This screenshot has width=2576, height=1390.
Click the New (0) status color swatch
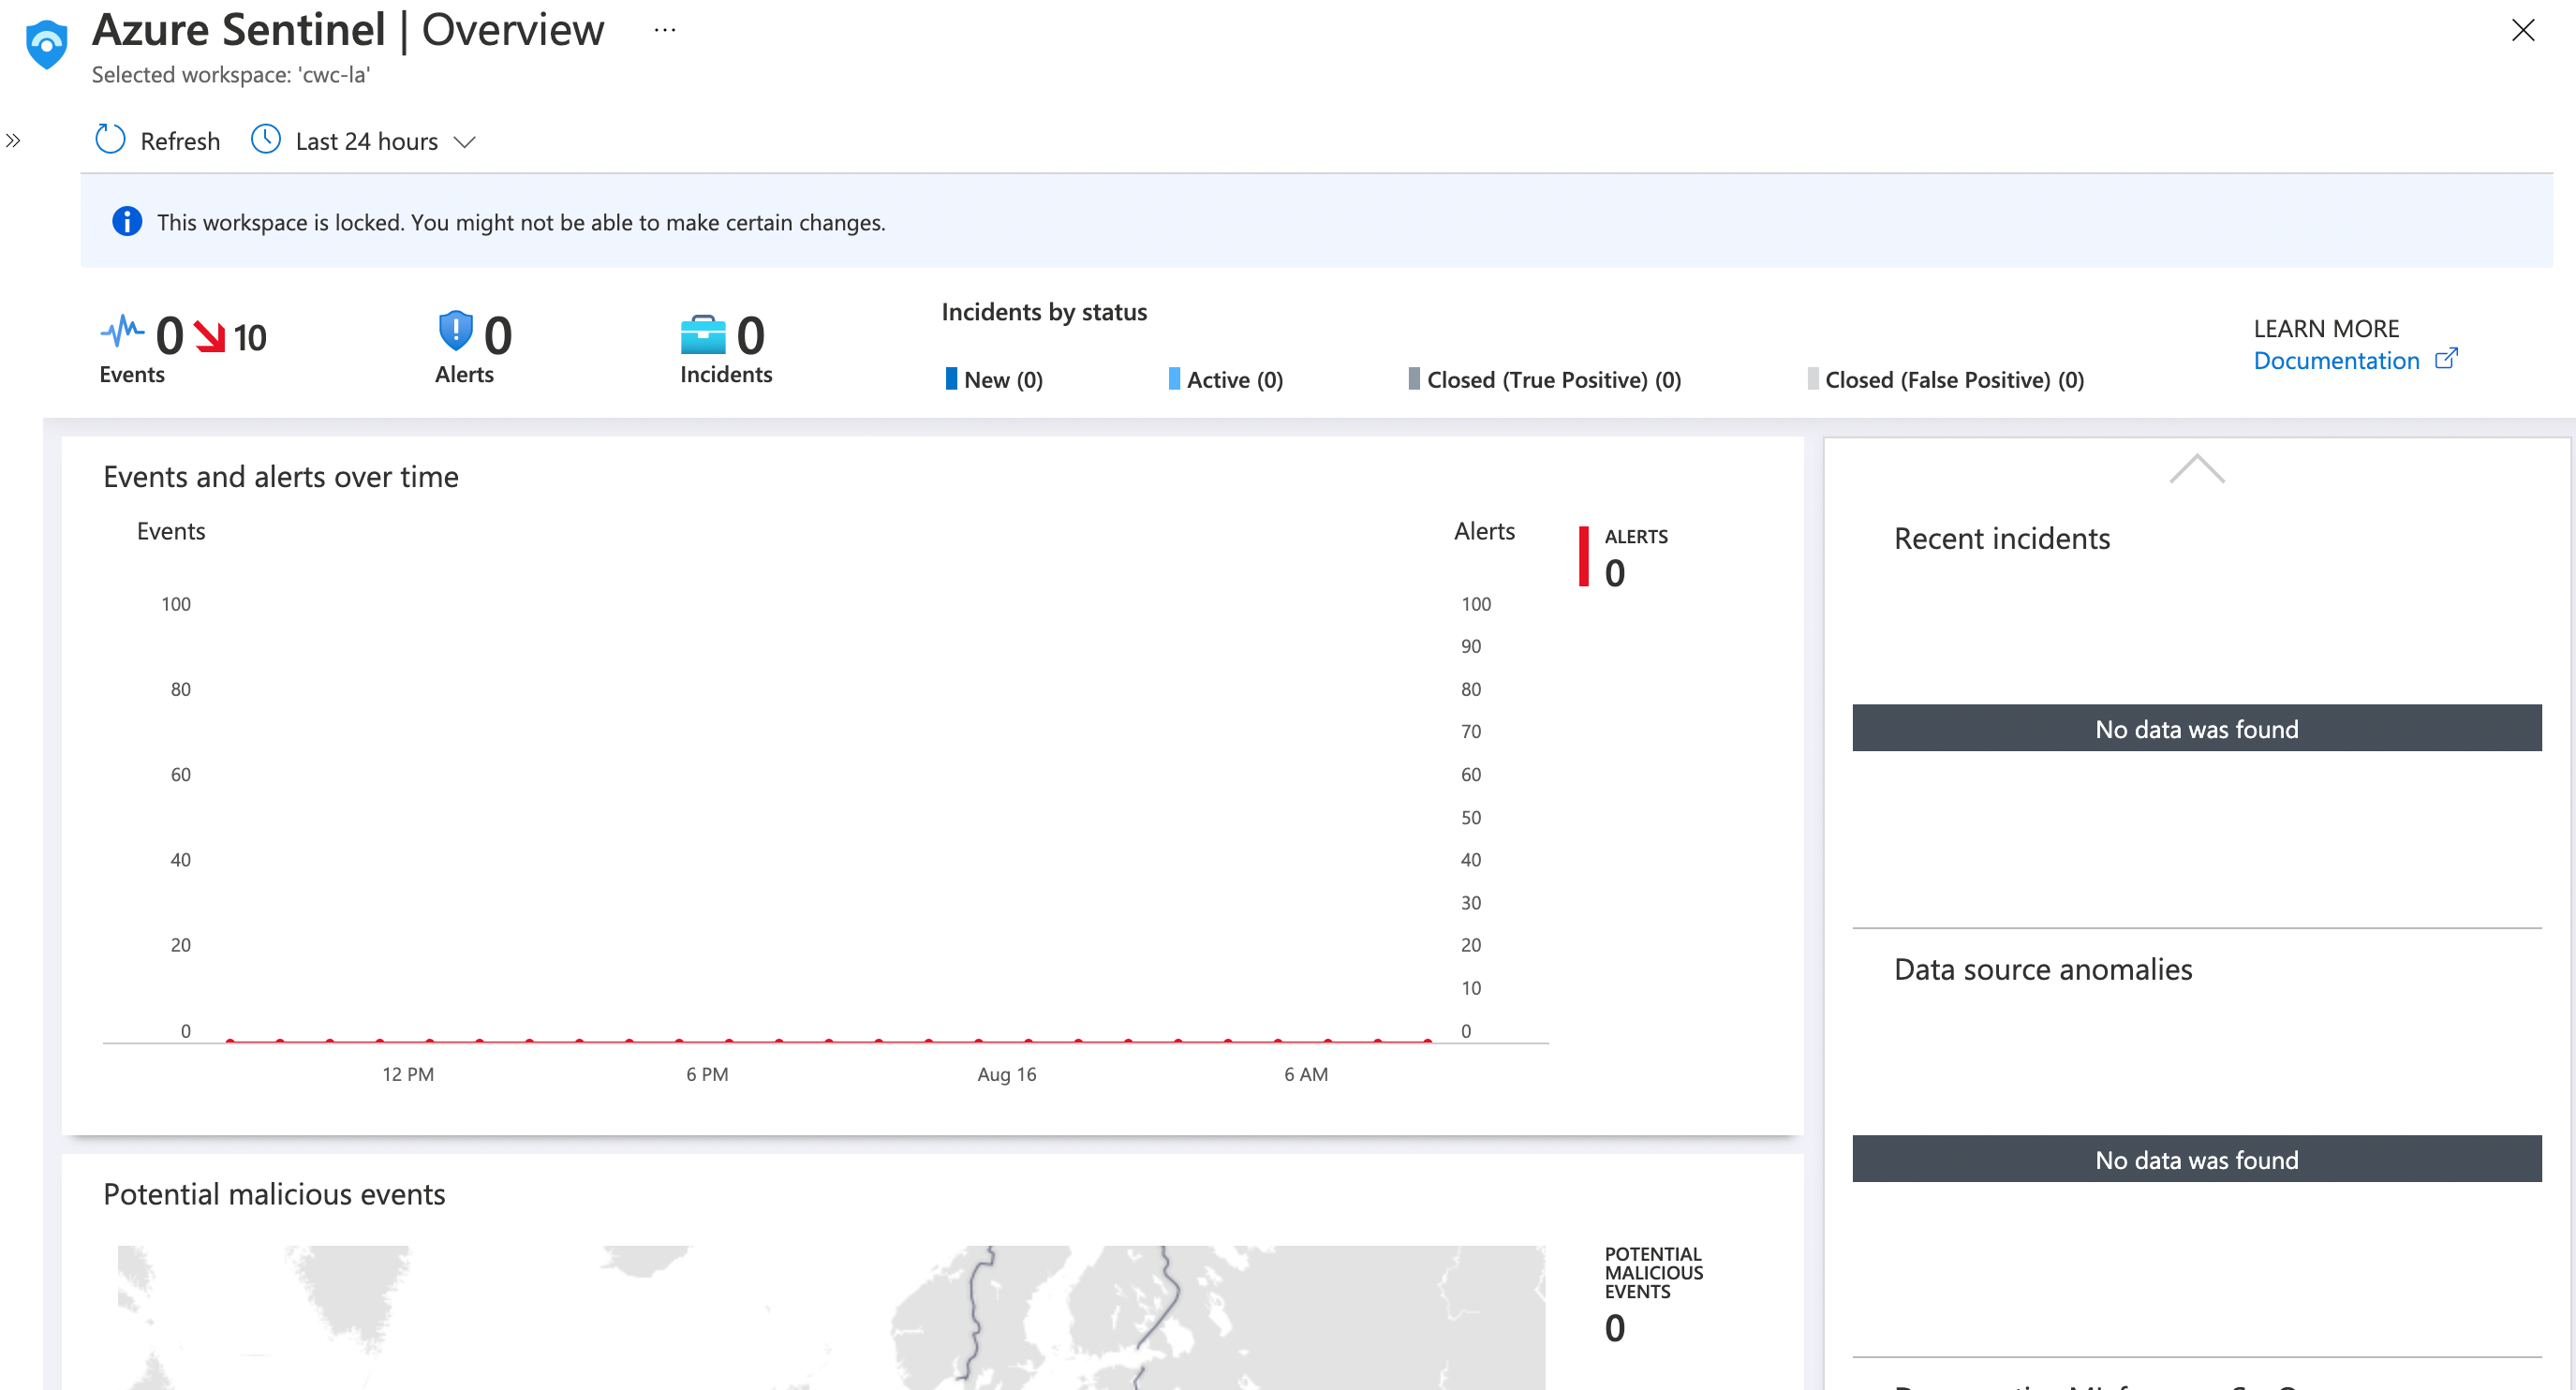[951, 378]
